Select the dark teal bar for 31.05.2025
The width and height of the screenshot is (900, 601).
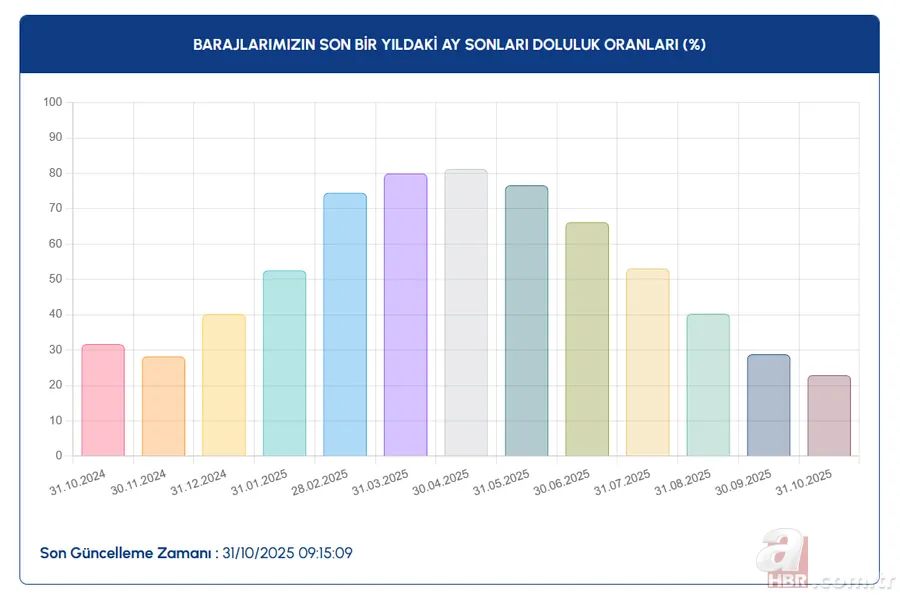[526, 320]
